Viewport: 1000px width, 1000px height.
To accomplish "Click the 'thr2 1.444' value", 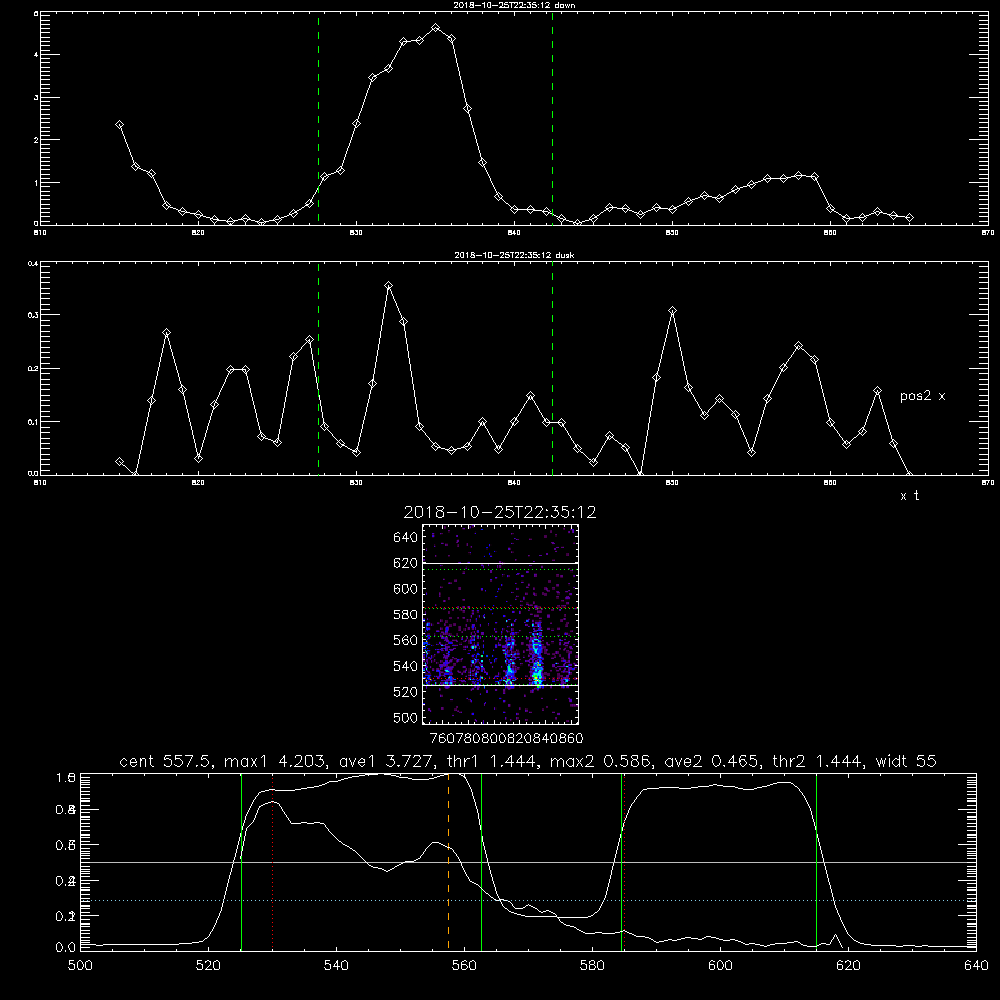I will [x=818, y=761].
